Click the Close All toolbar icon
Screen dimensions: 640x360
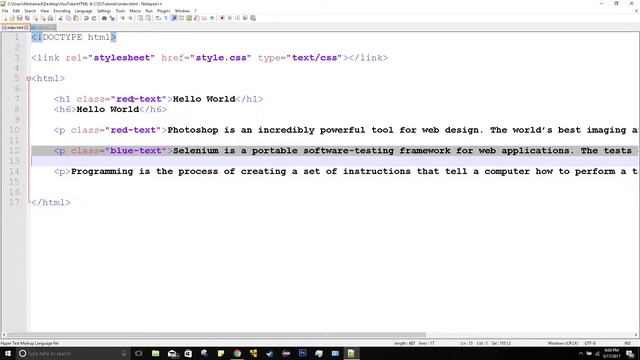(43, 18)
